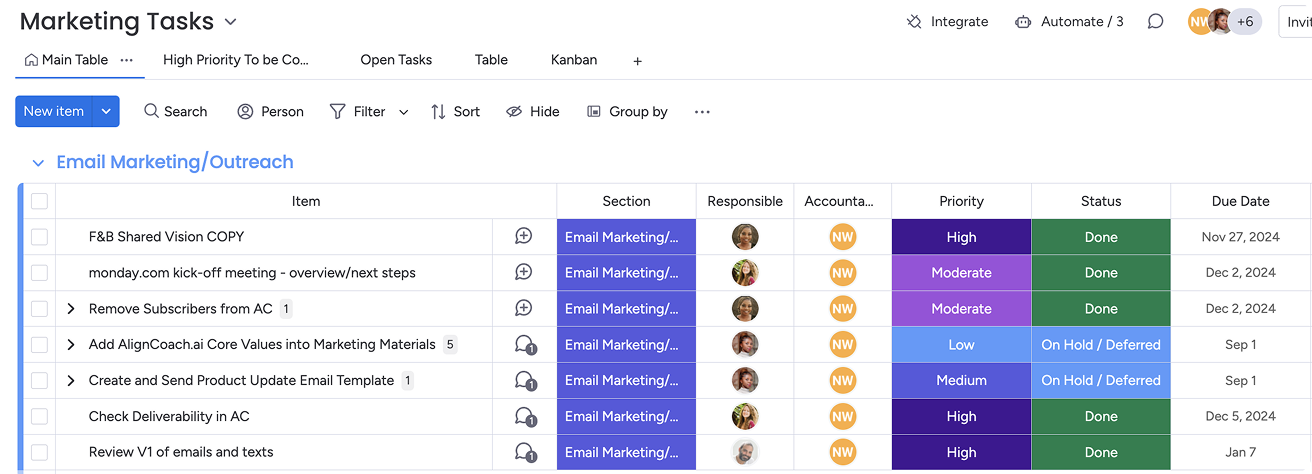Viewport: 1312px width, 474px height.
Task: Select the F&B Shared Vision COPY checkbox
Action: (39, 237)
